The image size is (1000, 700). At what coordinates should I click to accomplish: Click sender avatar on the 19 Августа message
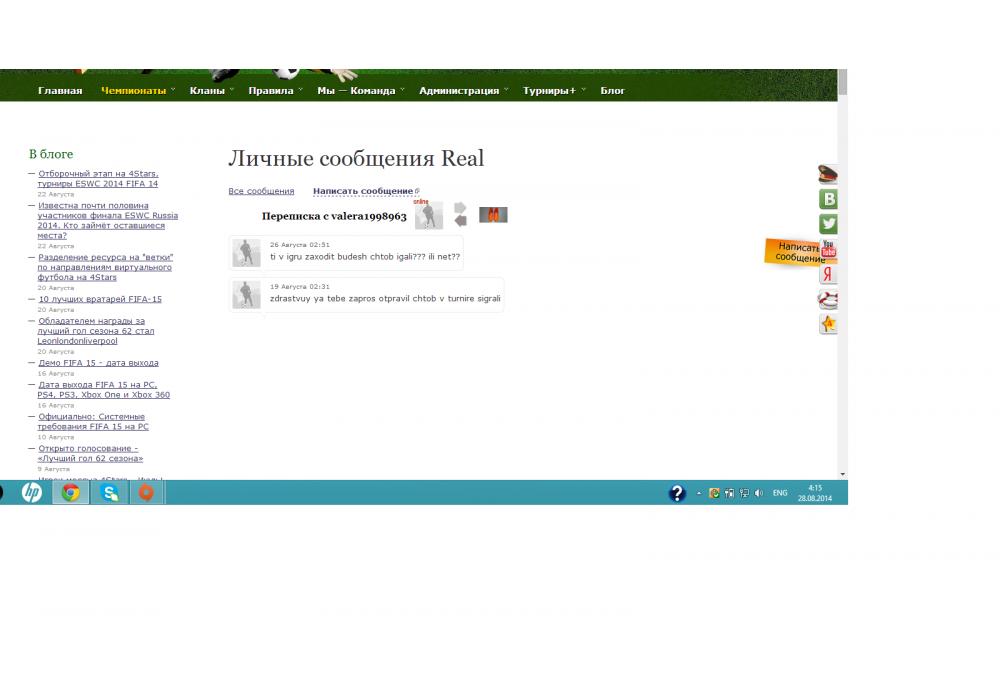pyautogui.click(x=246, y=295)
